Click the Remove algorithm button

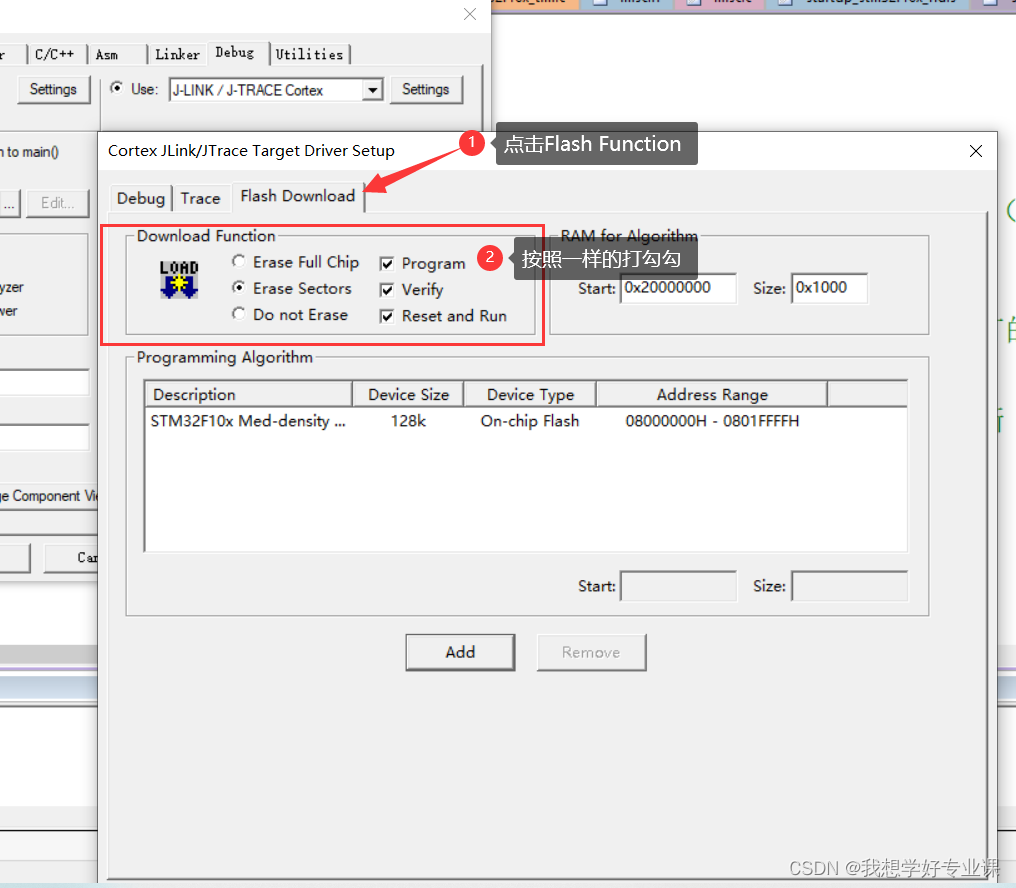coord(591,652)
